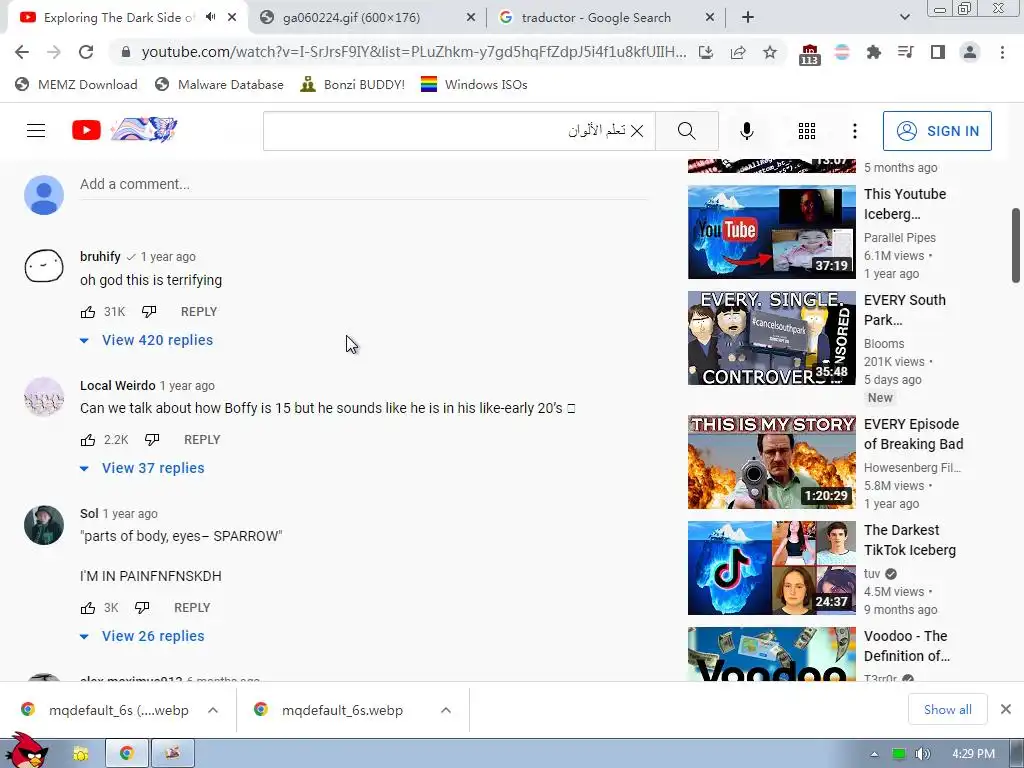1024x768 pixels.
Task: Open a new browser tab
Action: pos(748,18)
